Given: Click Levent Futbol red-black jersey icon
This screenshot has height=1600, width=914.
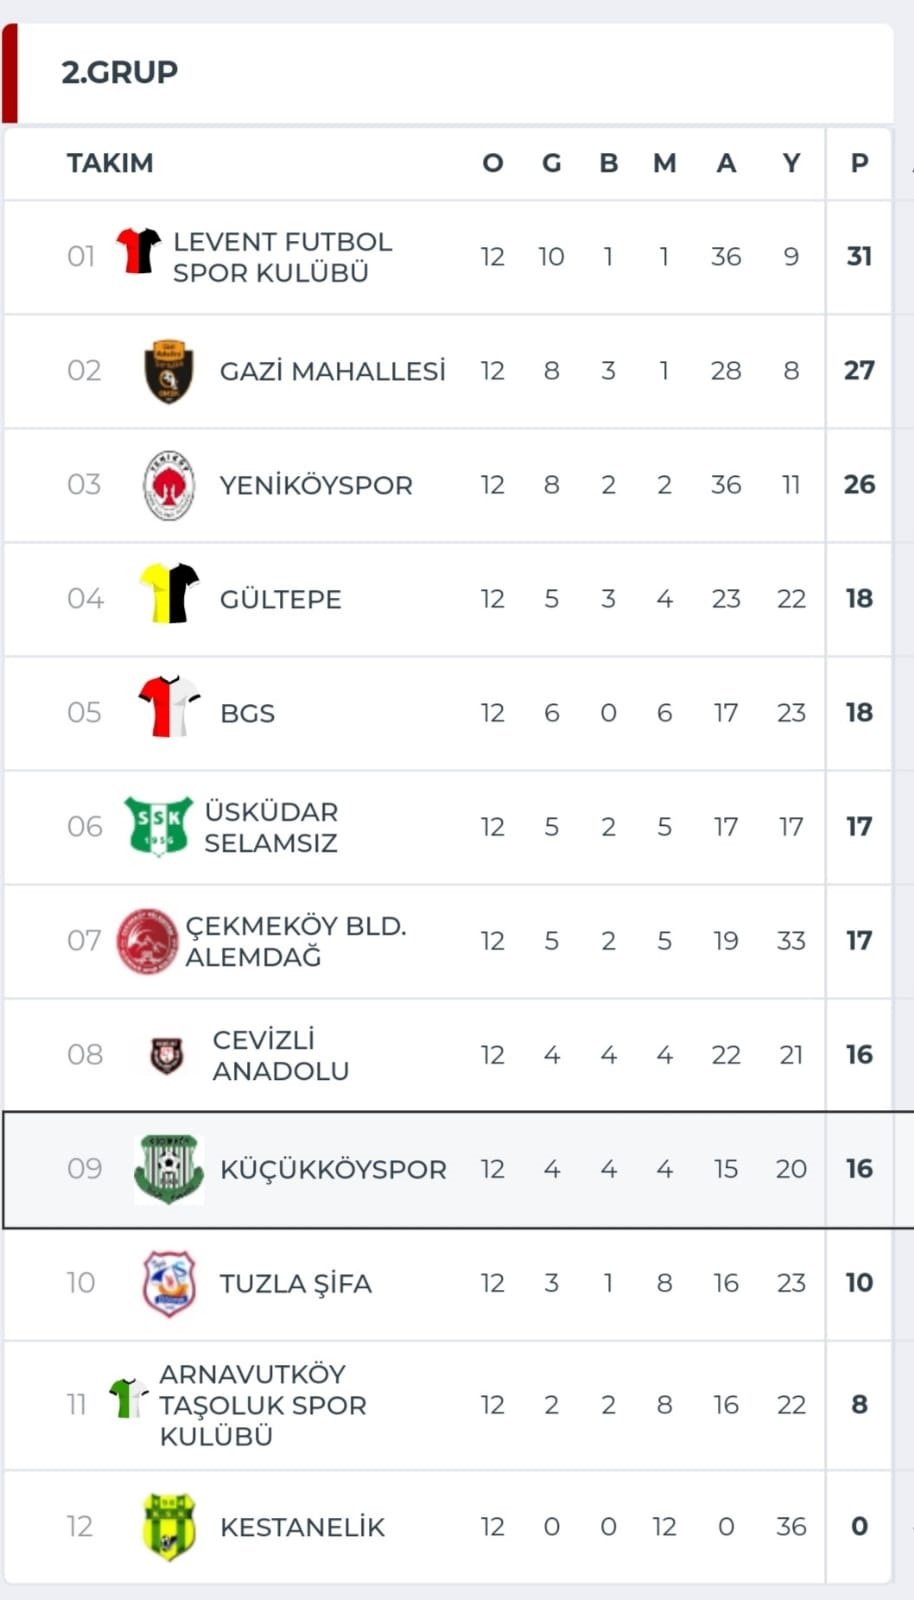Looking at the screenshot, I should point(138,250).
